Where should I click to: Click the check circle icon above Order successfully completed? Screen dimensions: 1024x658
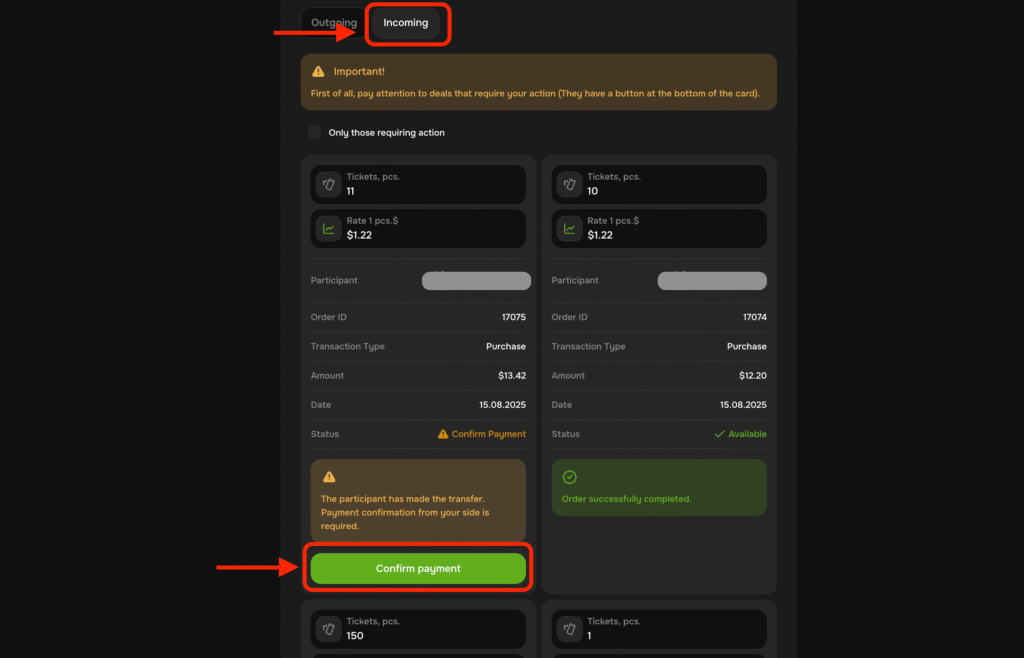pyautogui.click(x=570, y=478)
